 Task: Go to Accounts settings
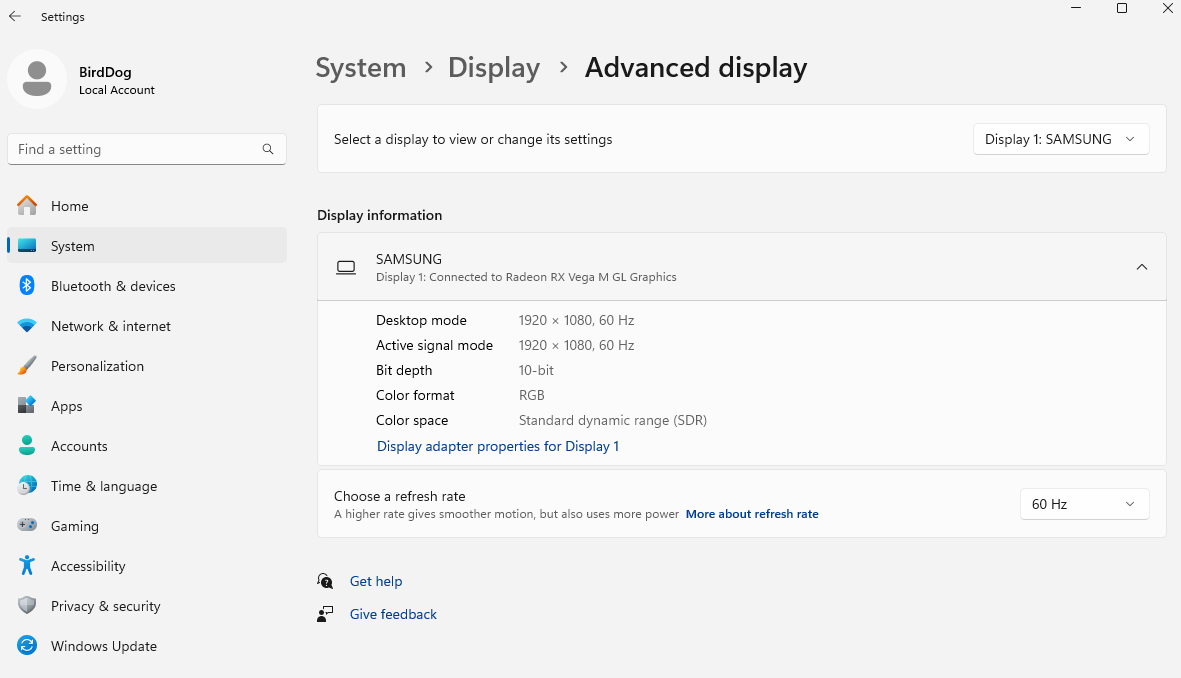[x=79, y=446]
